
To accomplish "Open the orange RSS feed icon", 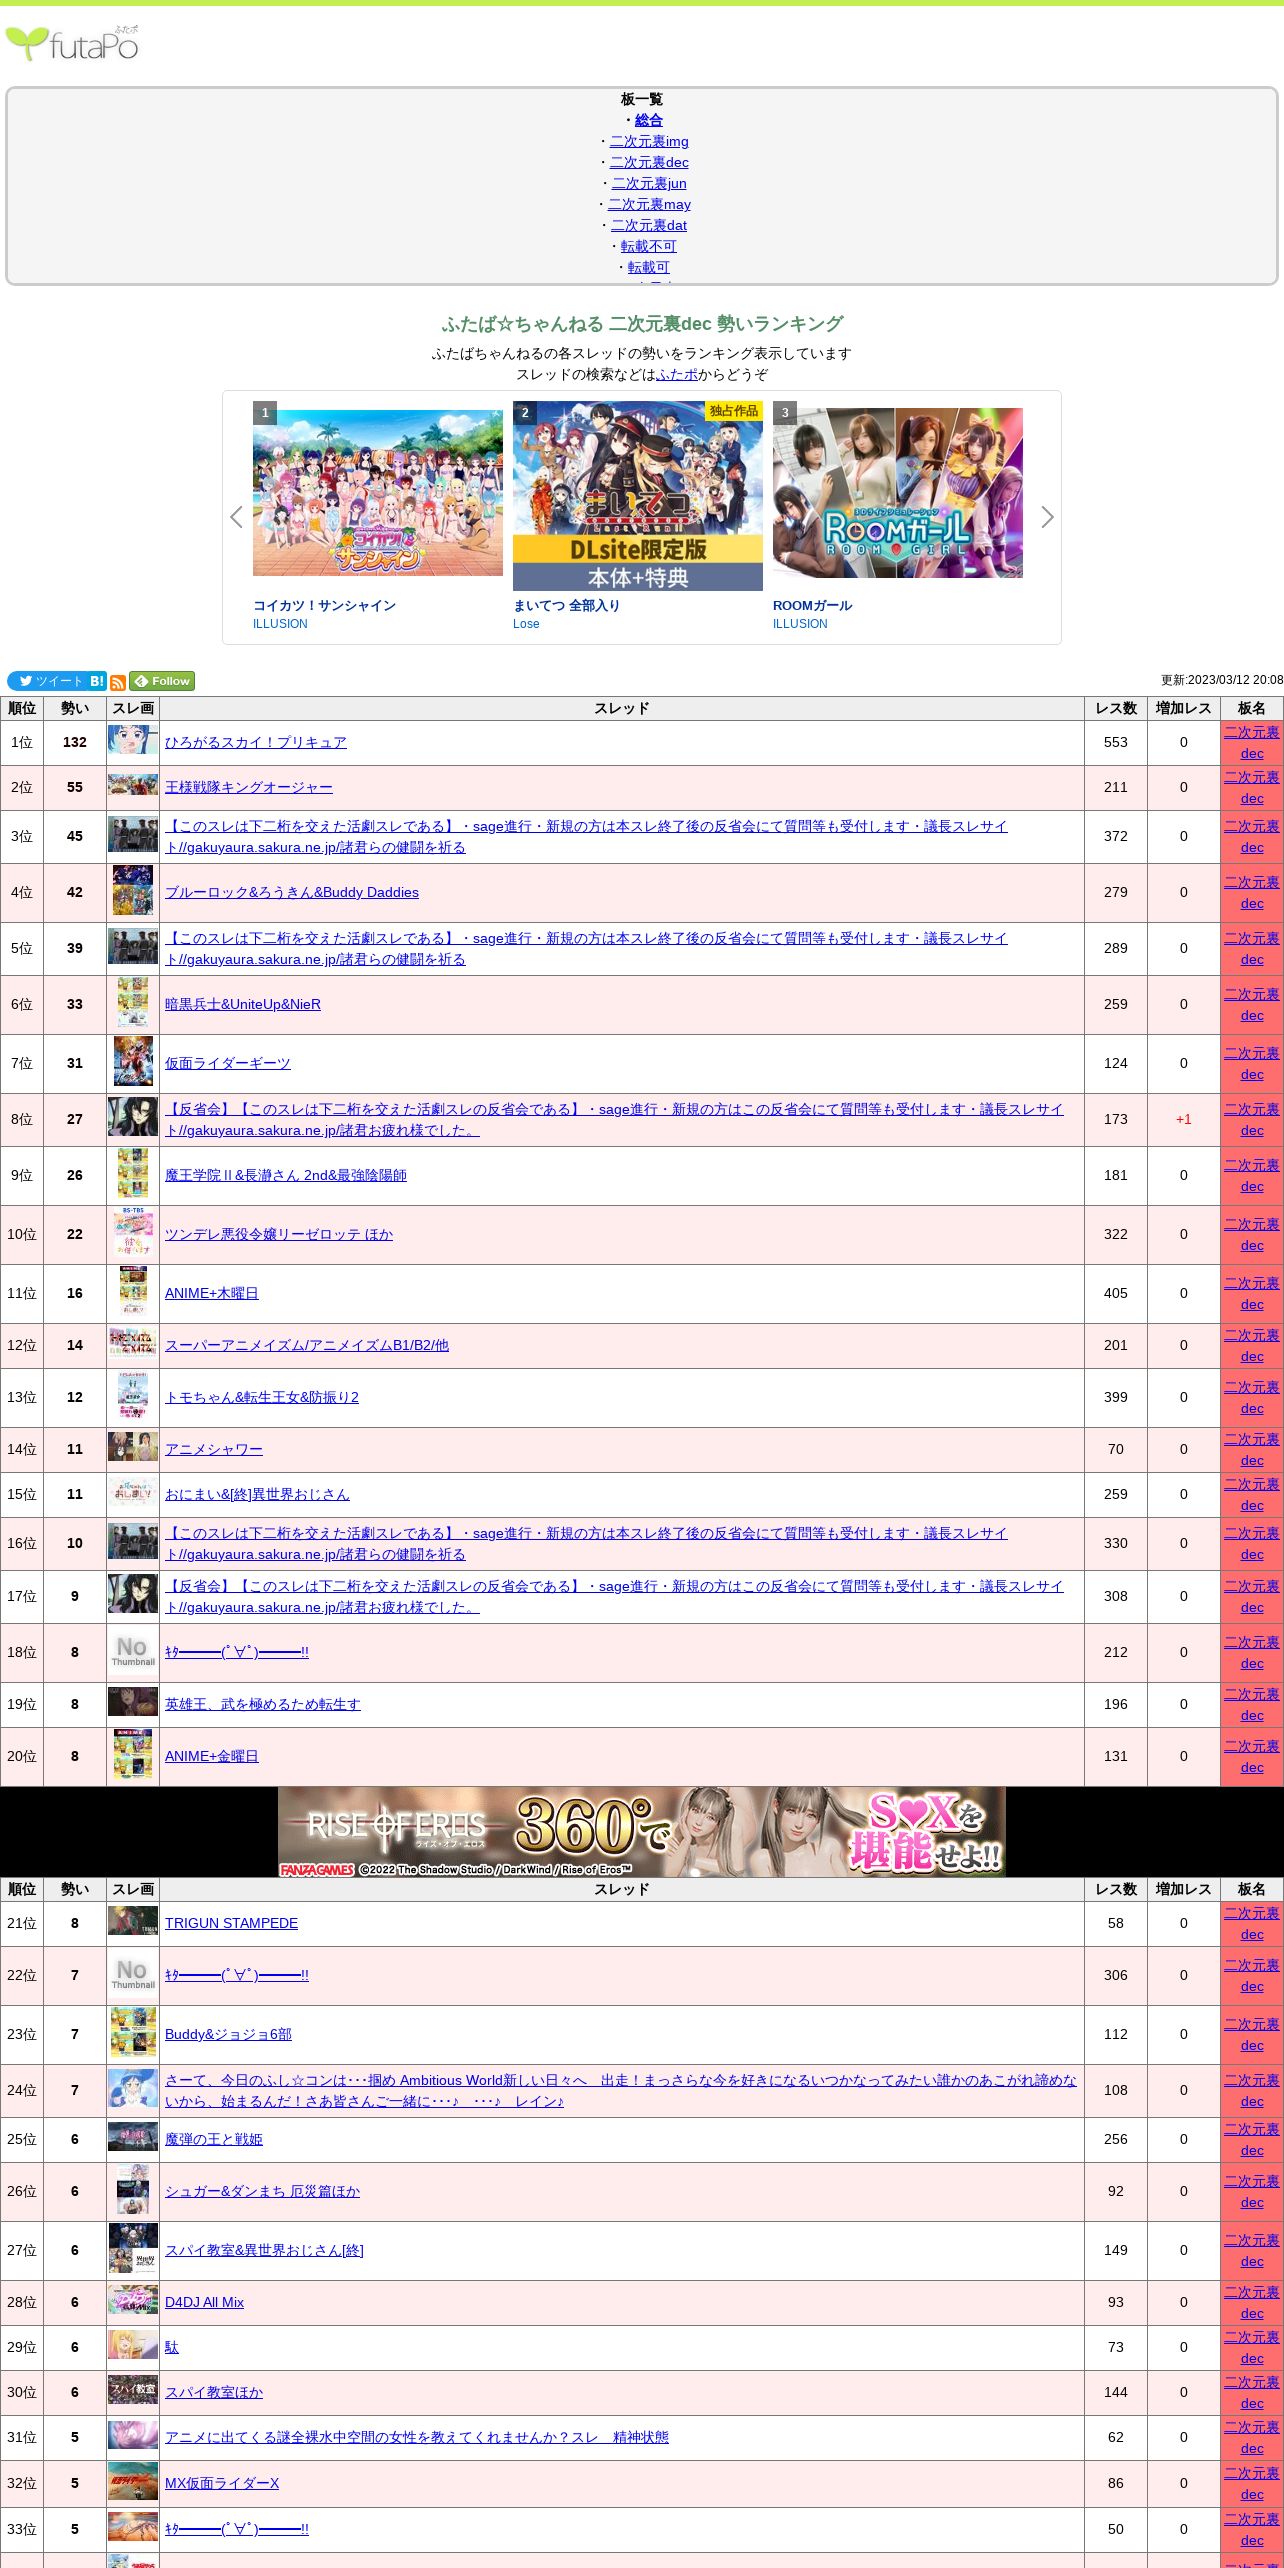I will [x=118, y=682].
